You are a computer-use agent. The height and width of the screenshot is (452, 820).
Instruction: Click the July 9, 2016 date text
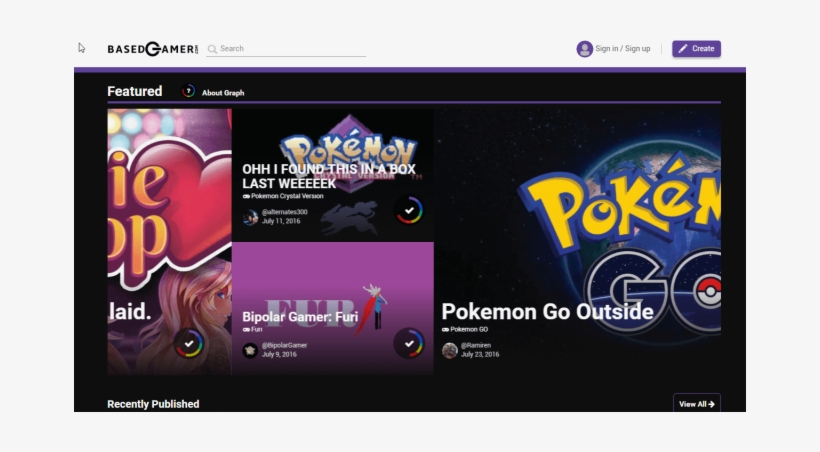pos(279,355)
